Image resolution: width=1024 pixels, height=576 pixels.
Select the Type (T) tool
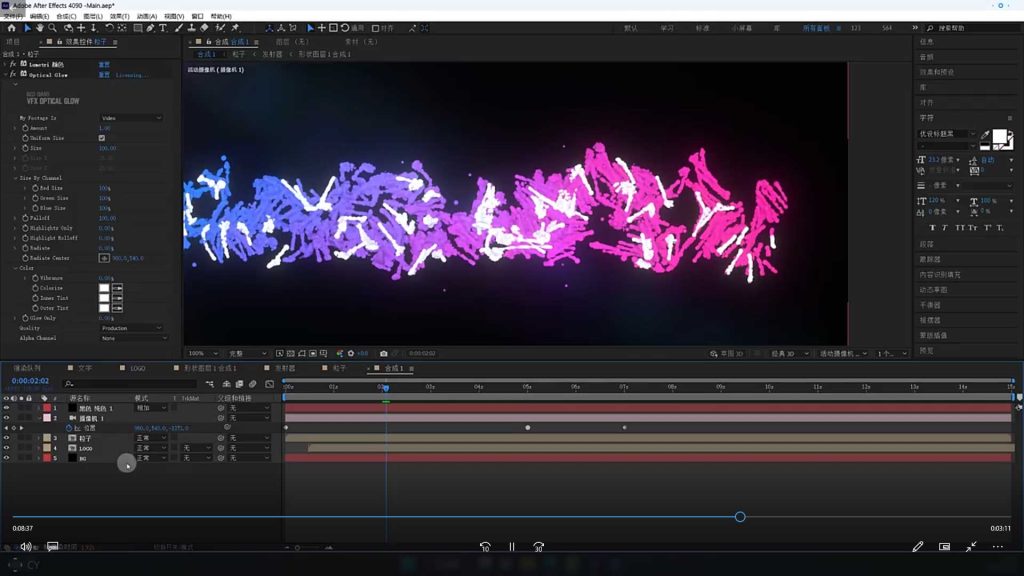click(x=162, y=28)
